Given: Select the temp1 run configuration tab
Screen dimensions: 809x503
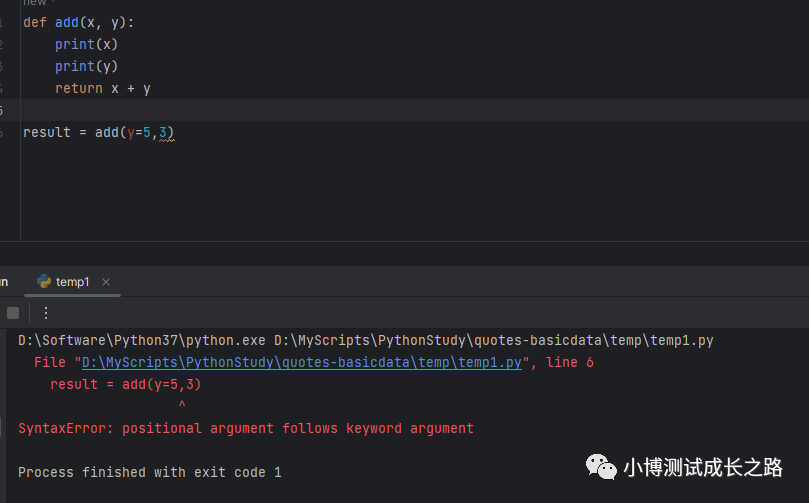Looking at the screenshot, I should pyautogui.click(x=72, y=282).
